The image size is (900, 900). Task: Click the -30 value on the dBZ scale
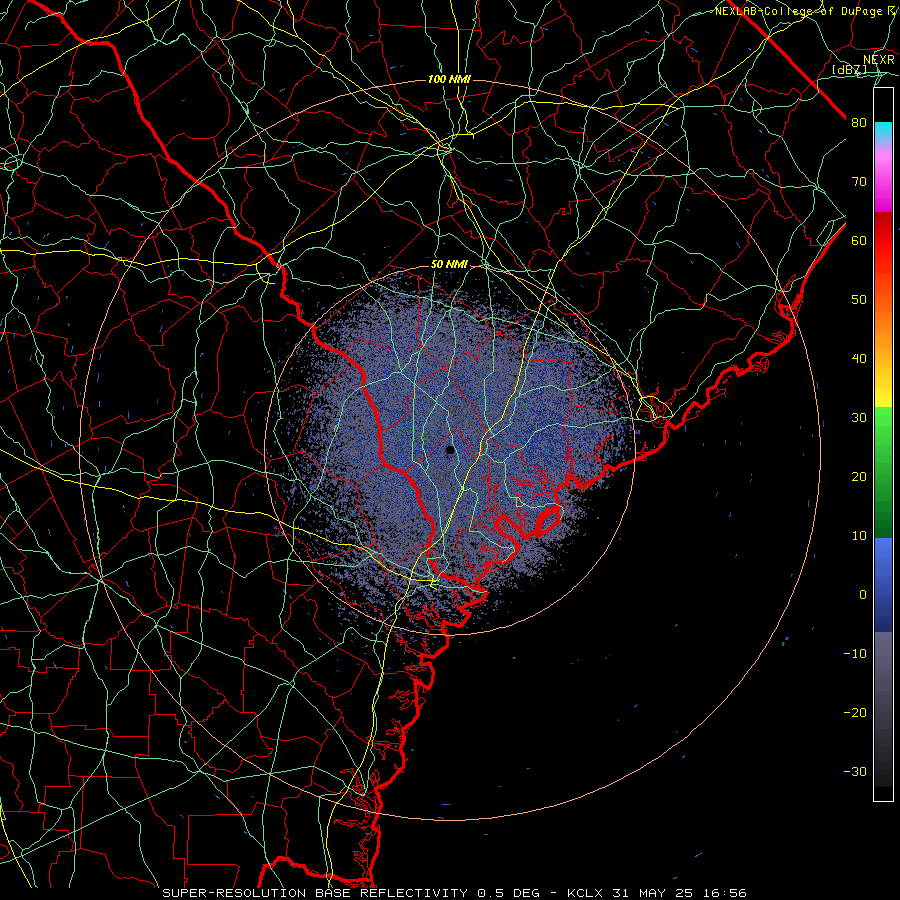pos(855,771)
